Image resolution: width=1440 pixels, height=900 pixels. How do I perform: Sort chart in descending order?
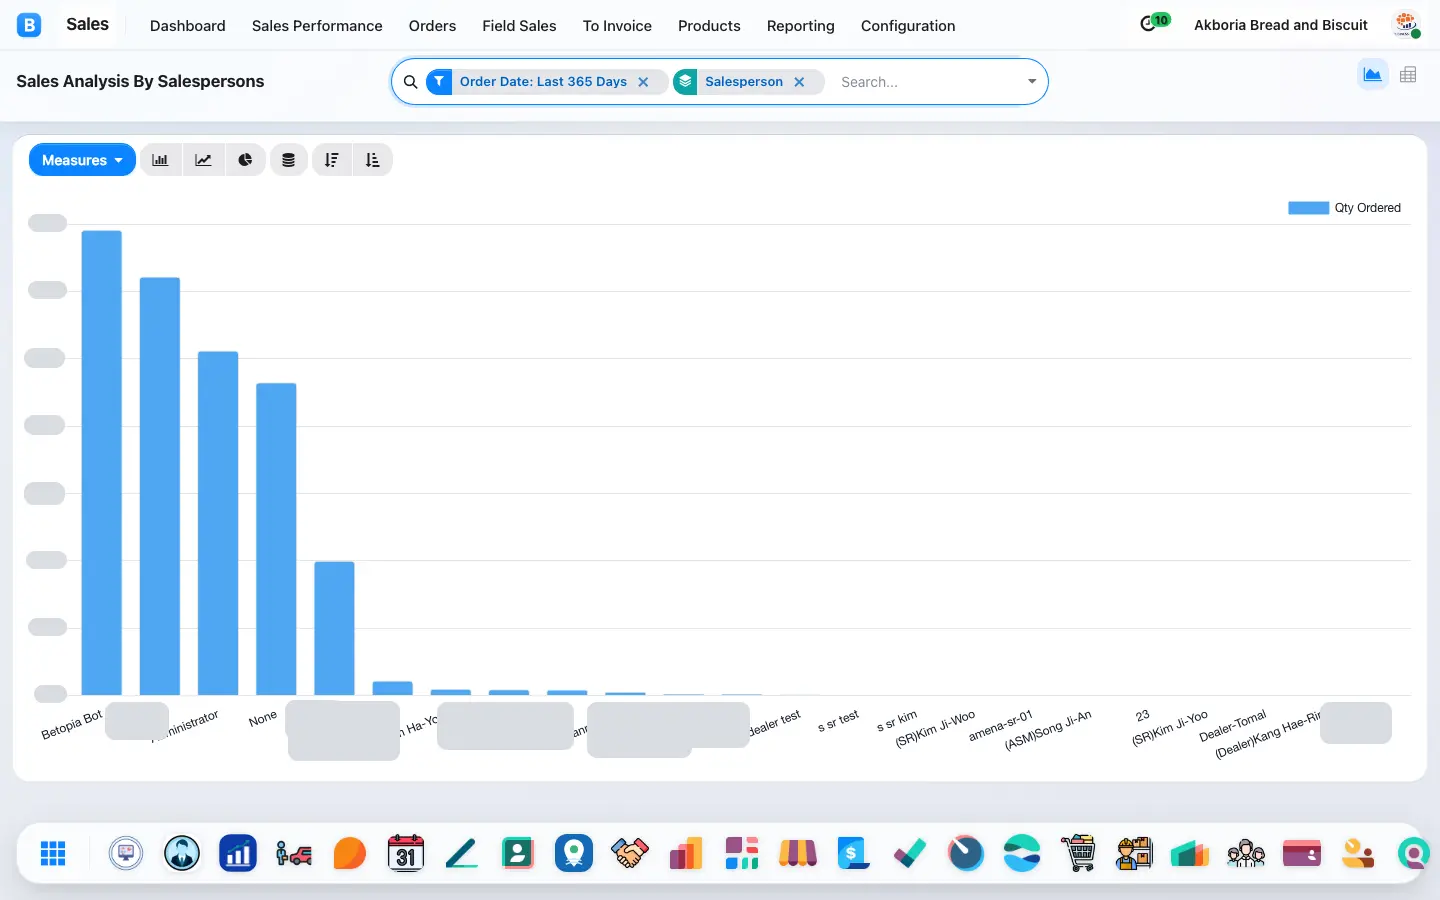point(332,160)
